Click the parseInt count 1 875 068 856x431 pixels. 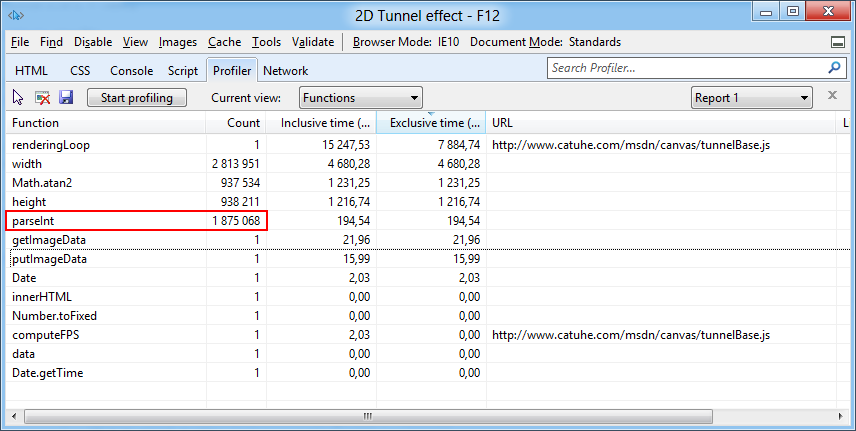click(236, 221)
